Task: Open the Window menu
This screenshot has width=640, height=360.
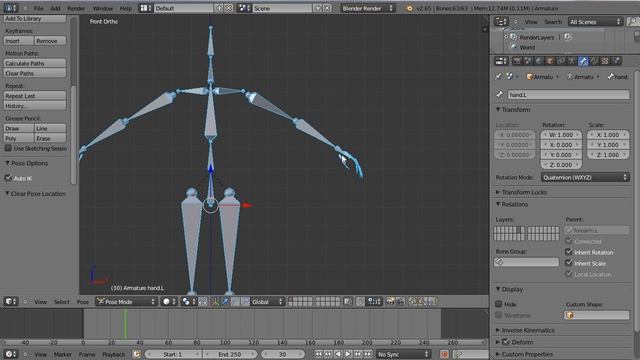Action: click(x=103, y=8)
